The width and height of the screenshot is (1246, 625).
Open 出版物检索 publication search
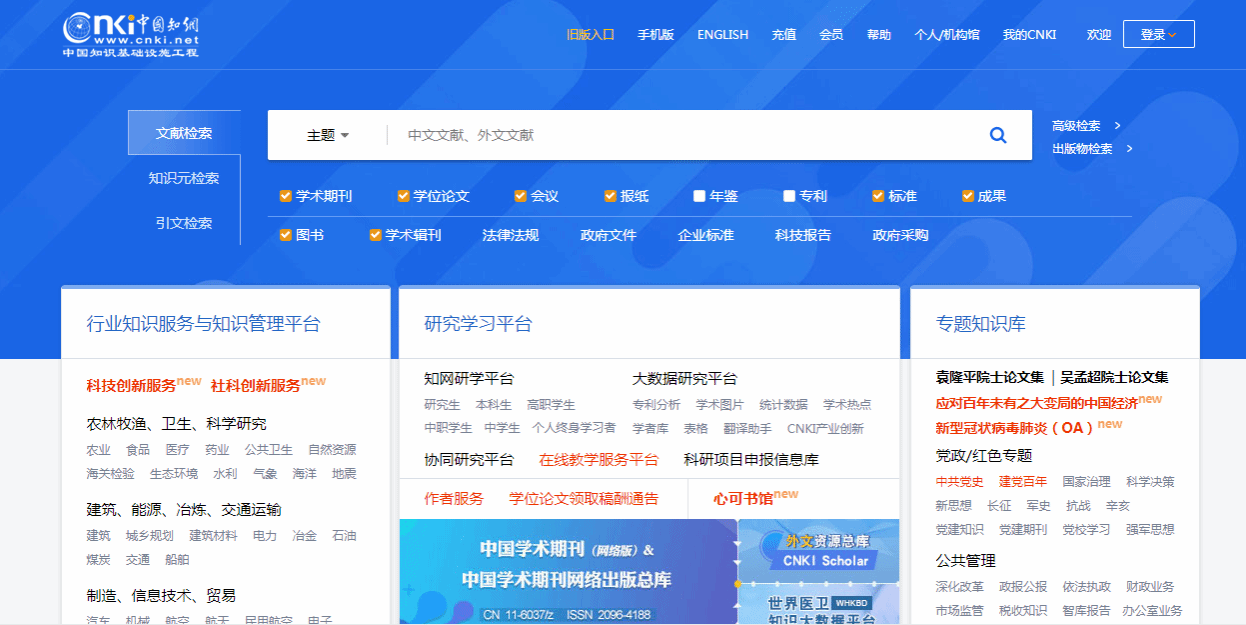point(1092,149)
